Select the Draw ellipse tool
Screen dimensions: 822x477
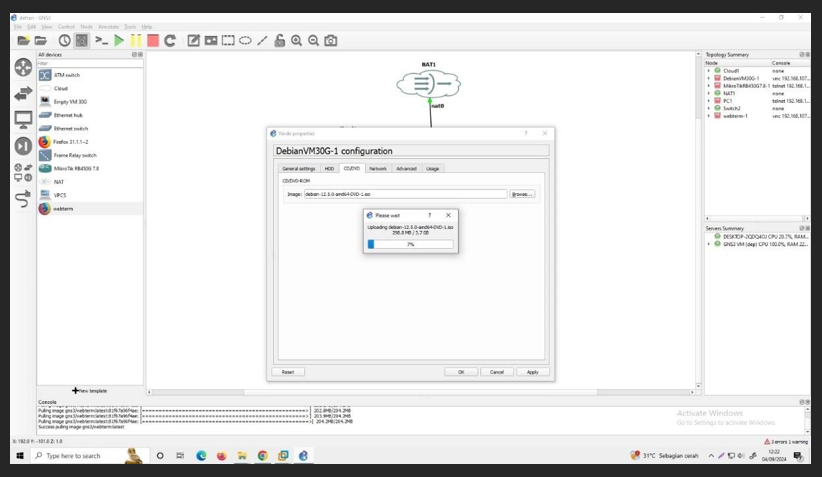[x=245, y=41]
